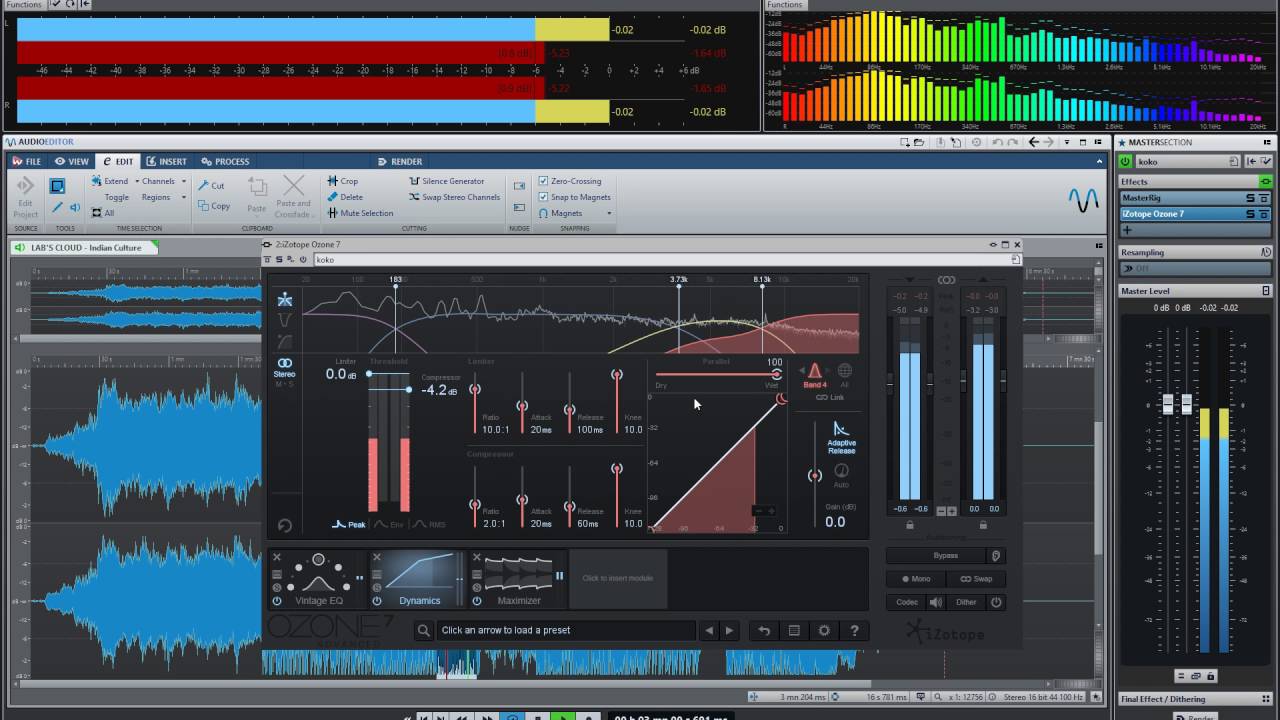Enable the Mono switch in Ozone
The image size is (1280, 720).
(916, 579)
